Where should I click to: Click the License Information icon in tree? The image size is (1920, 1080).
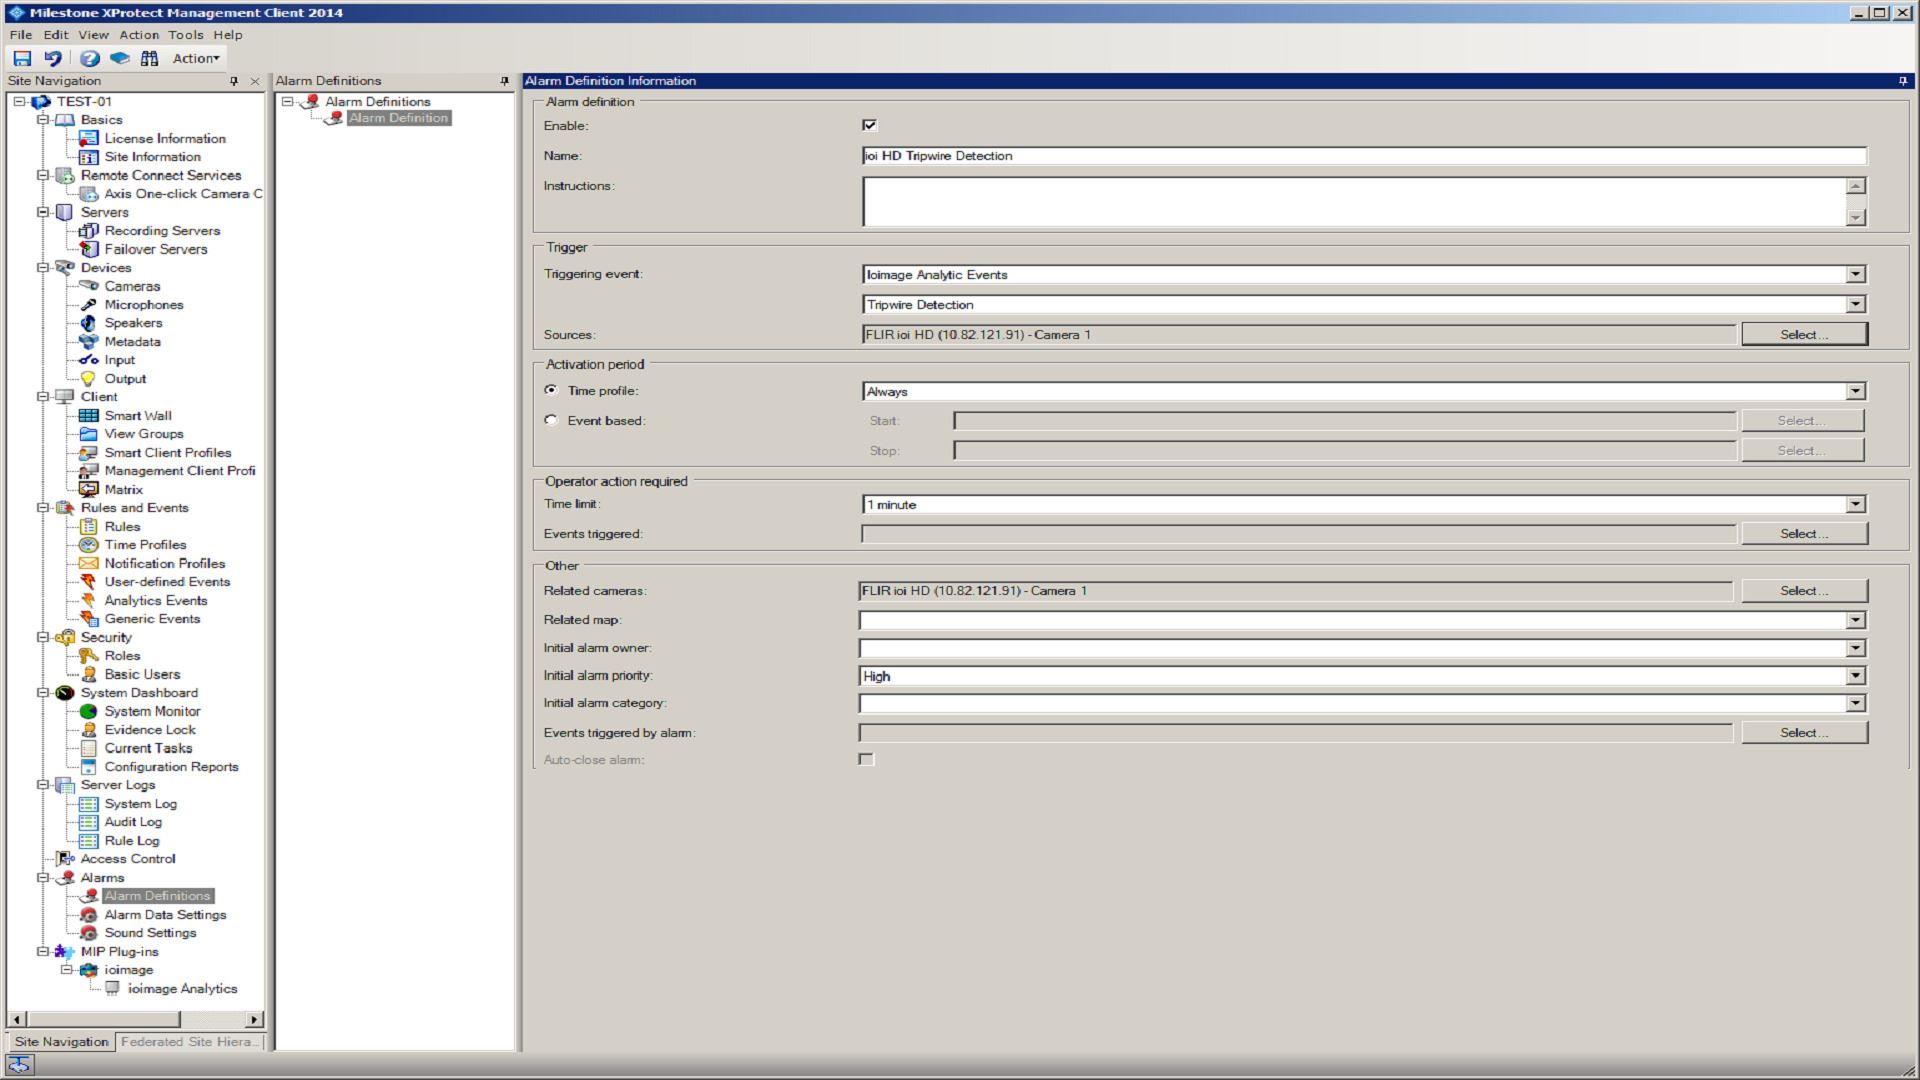point(89,139)
